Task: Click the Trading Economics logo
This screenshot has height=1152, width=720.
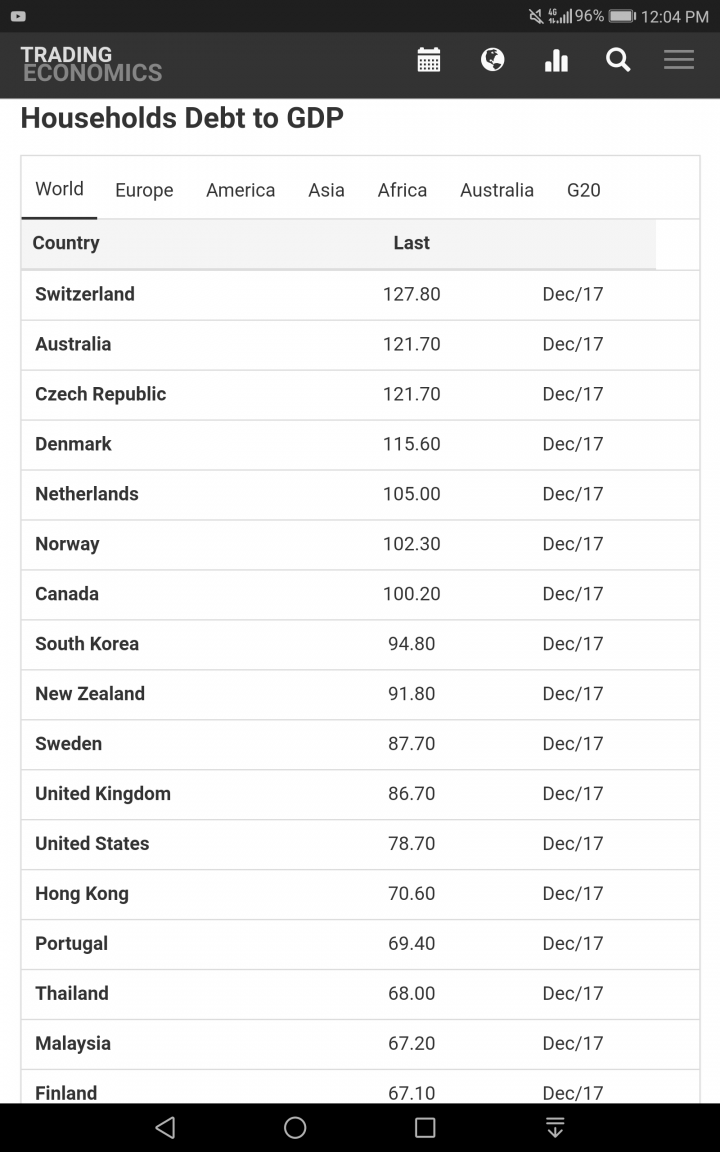Action: click(91, 64)
